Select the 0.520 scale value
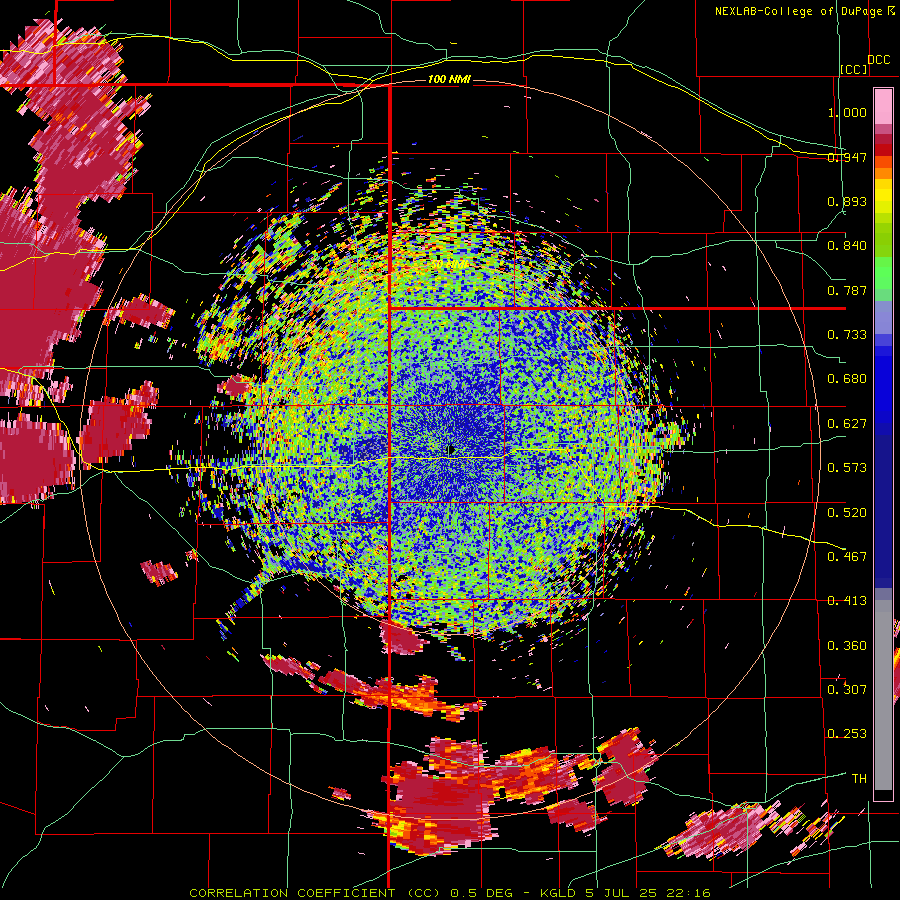Image resolution: width=900 pixels, height=900 pixels. pos(847,513)
